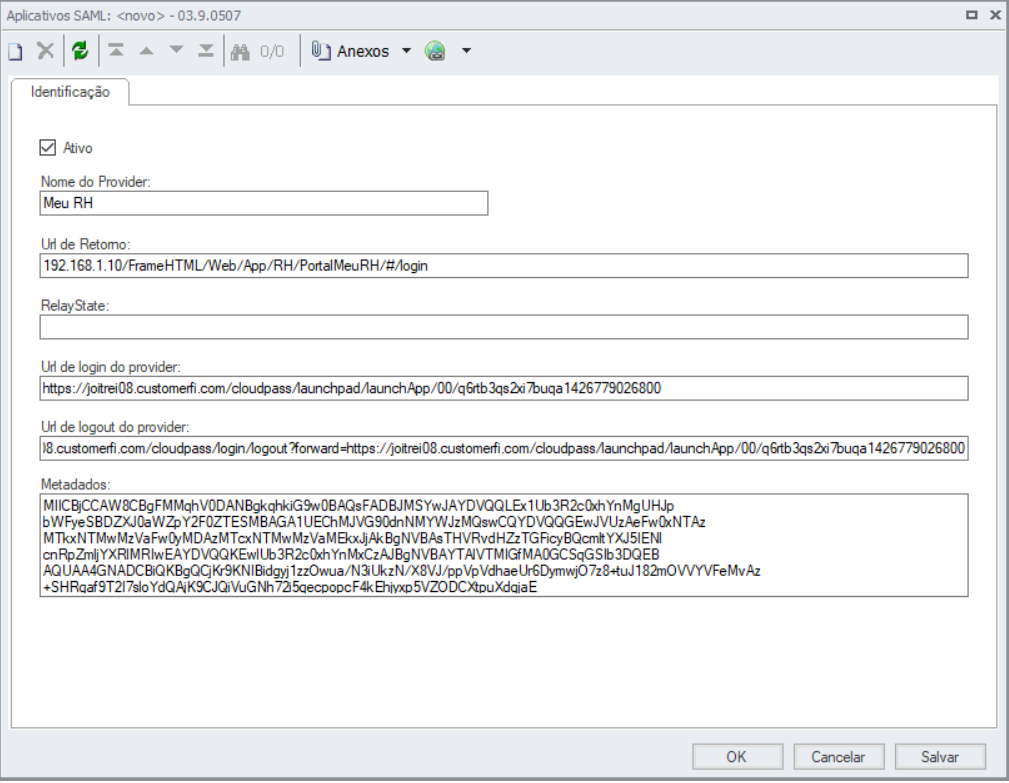Toggle the Ativo checkbox
The height and width of the screenshot is (783, 1009).
pos(48,148)
